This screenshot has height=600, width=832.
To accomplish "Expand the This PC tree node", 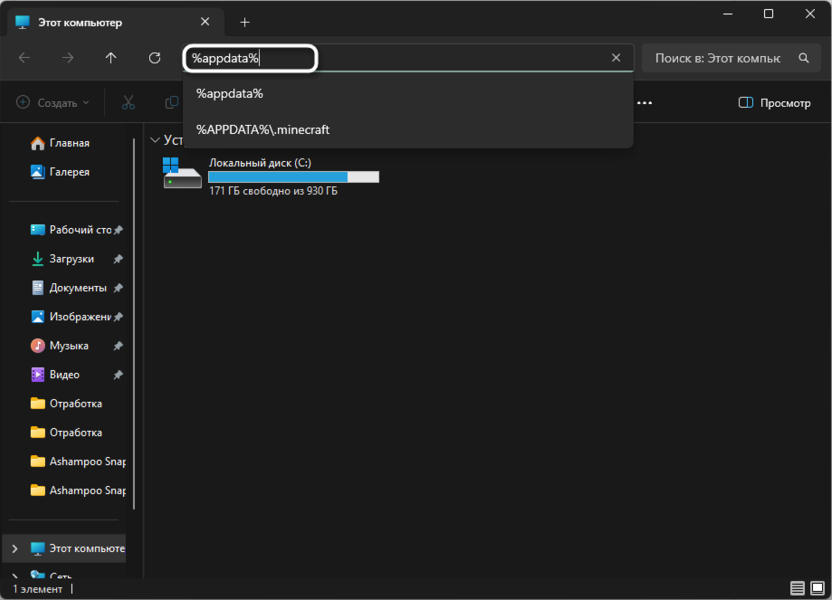I will (14, 549).
